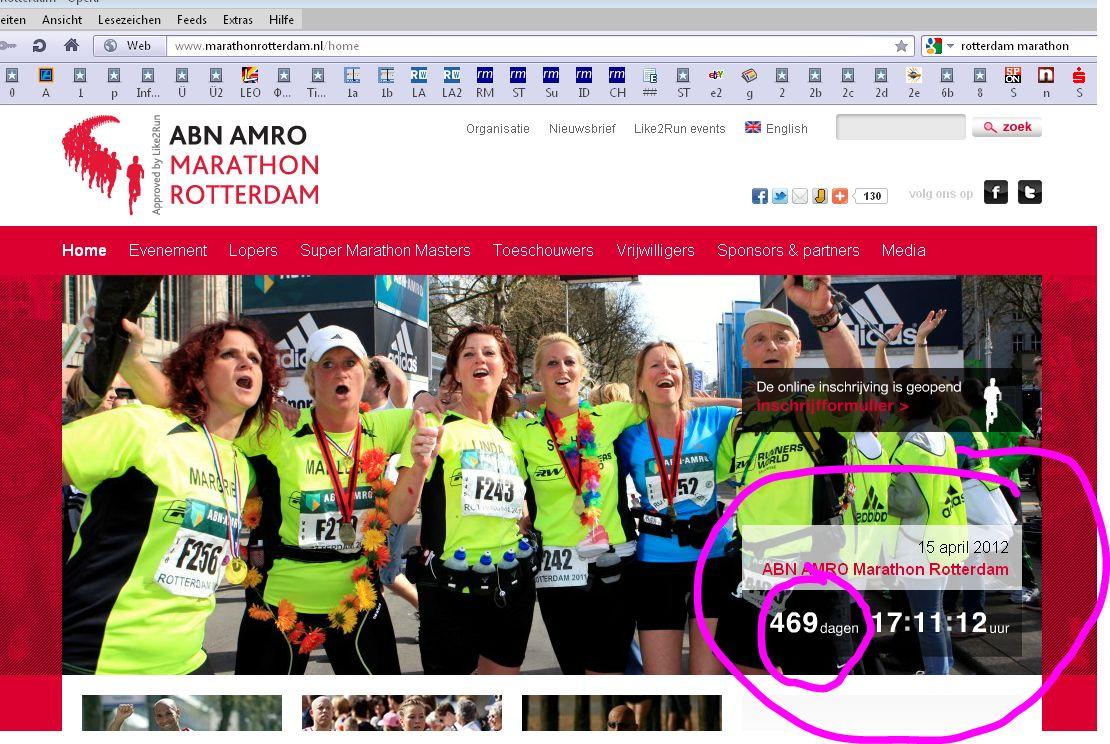Open the 'CH' rm bookmark
The image size is (1110, 744).
pos(617,82)
